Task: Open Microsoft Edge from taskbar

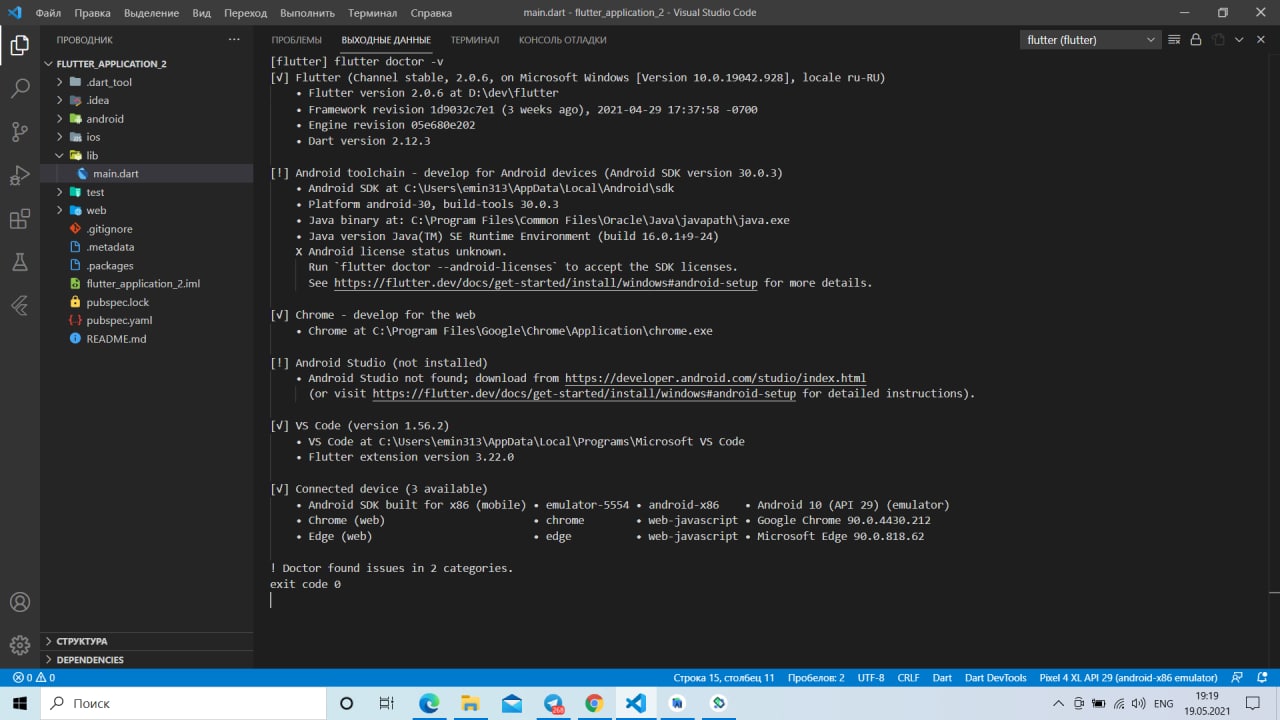Action: pos(429,703)
